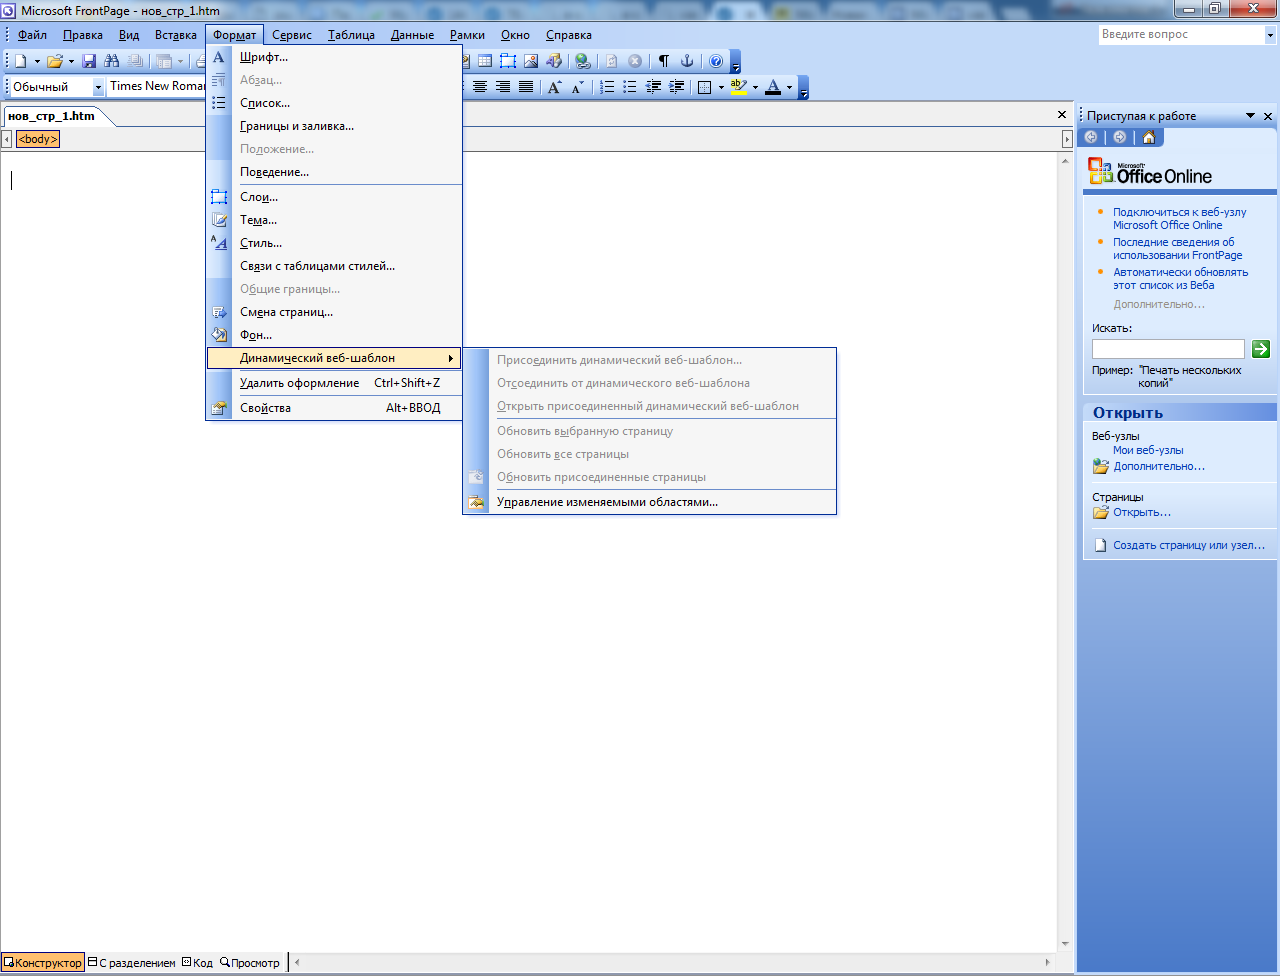The image size is (1280, 976).
Task: Open the Обычный style dropdown
Action: [98, 87]
